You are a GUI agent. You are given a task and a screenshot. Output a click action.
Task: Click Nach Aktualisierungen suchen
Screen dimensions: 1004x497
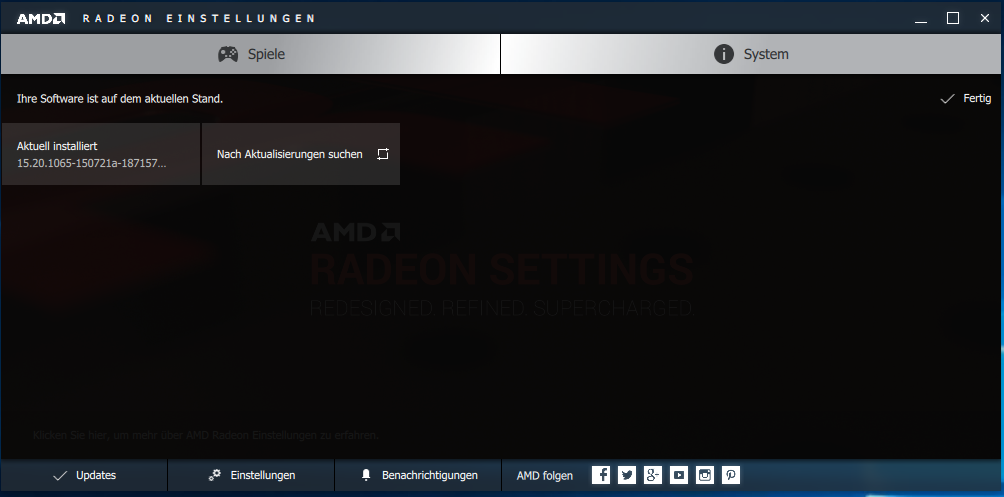(301, 154)
